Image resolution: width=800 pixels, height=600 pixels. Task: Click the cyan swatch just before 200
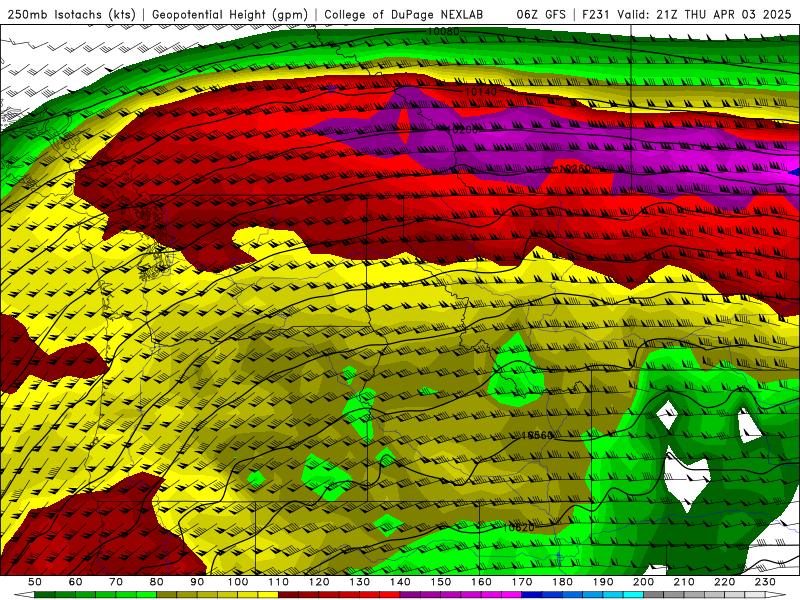click(x=633, y=594)
